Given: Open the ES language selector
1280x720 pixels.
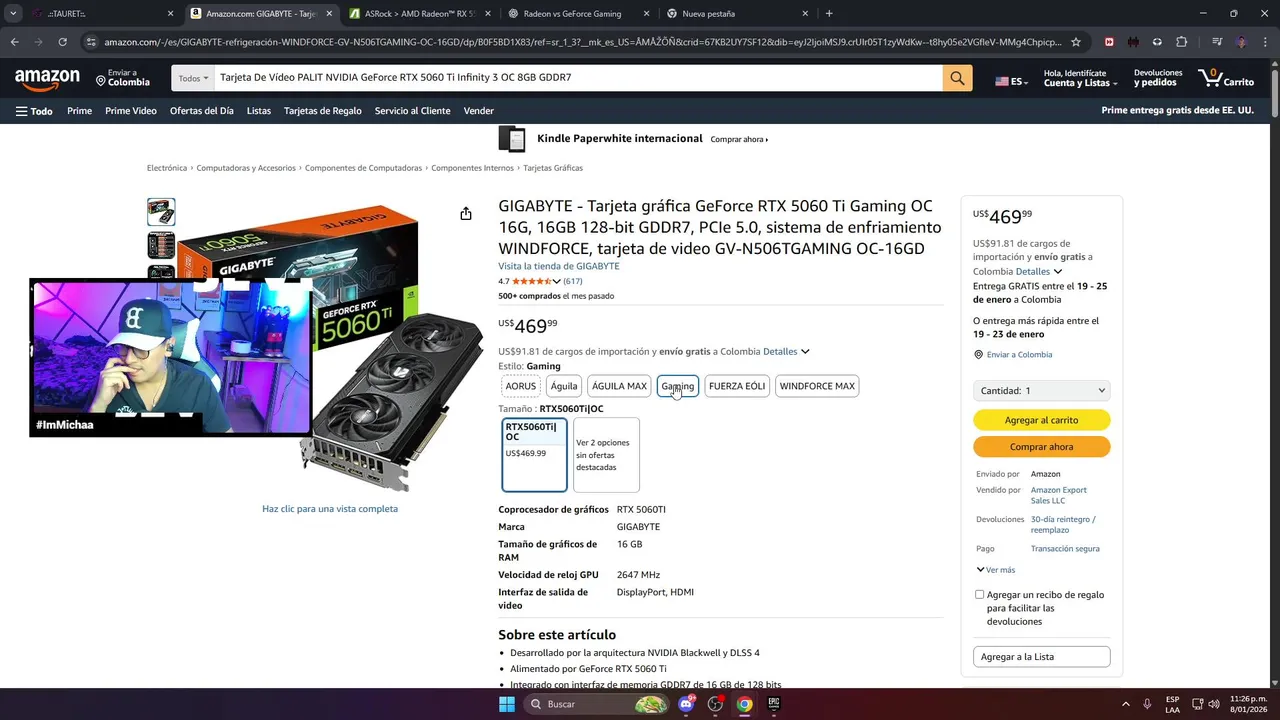Looking at the screenshot, I should point(1011,81).
